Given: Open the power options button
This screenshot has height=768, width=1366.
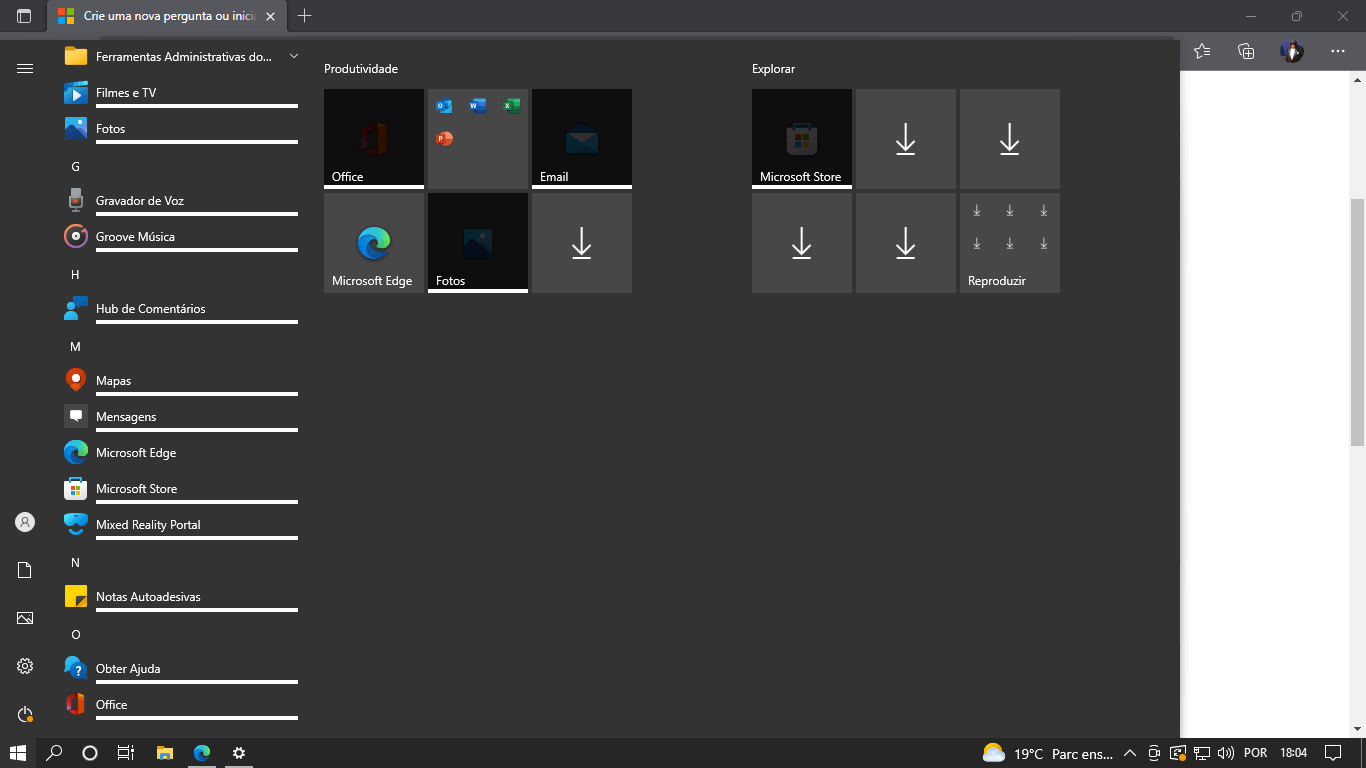Looking at the screenshot, I should [25, 714].
